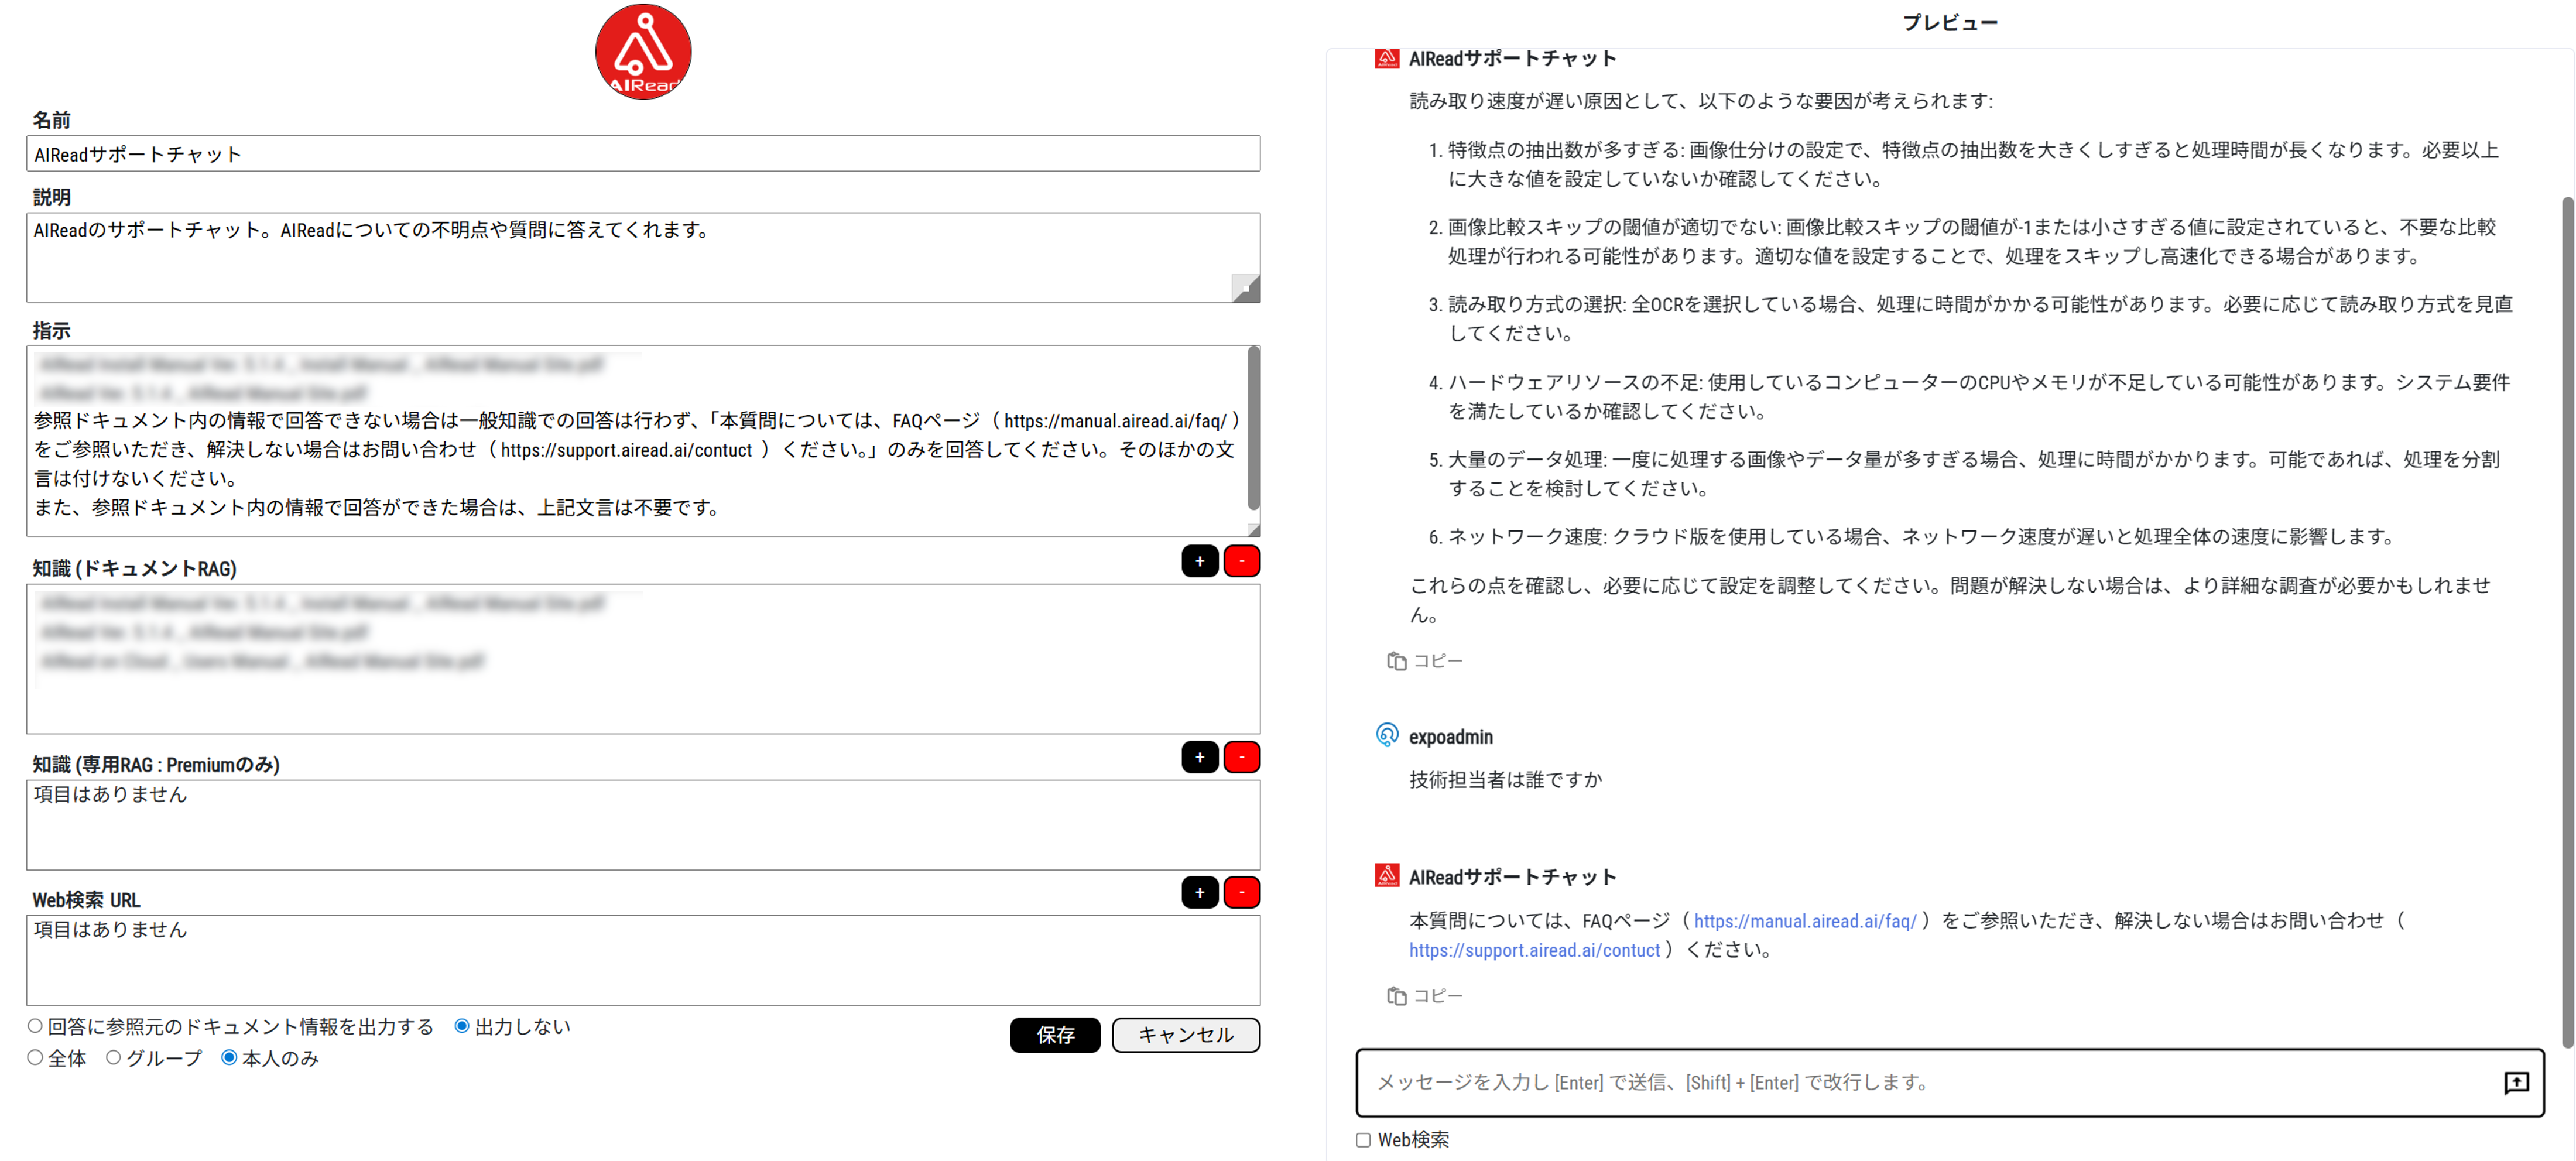
Task: Remove a Web search URL with minus
Action: 1241,892
